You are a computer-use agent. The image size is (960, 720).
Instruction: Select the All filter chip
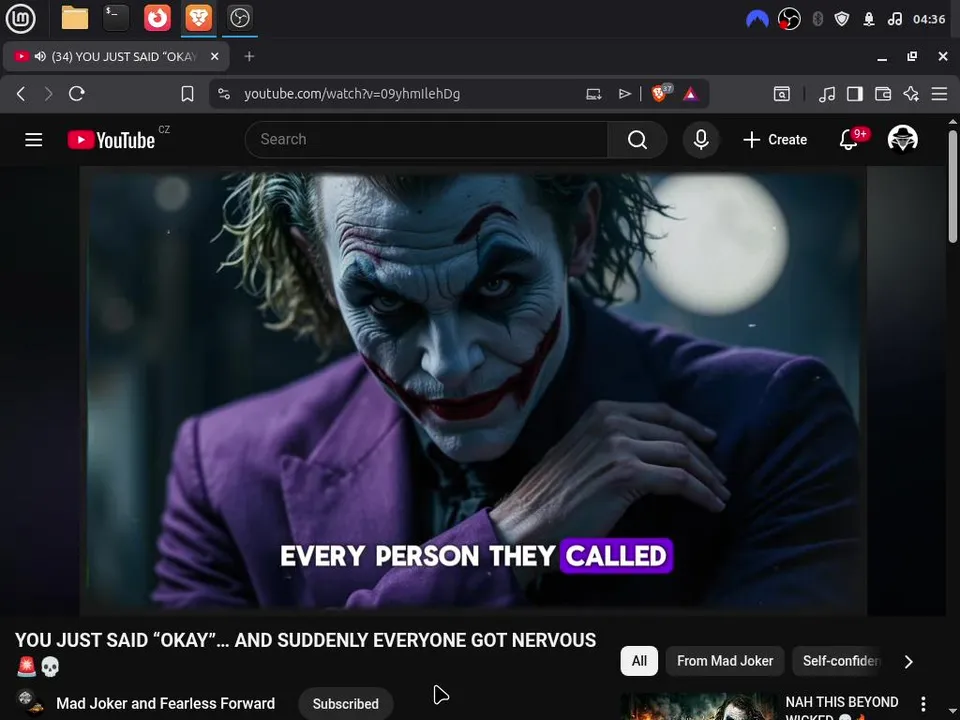click(x=639, y=661)
